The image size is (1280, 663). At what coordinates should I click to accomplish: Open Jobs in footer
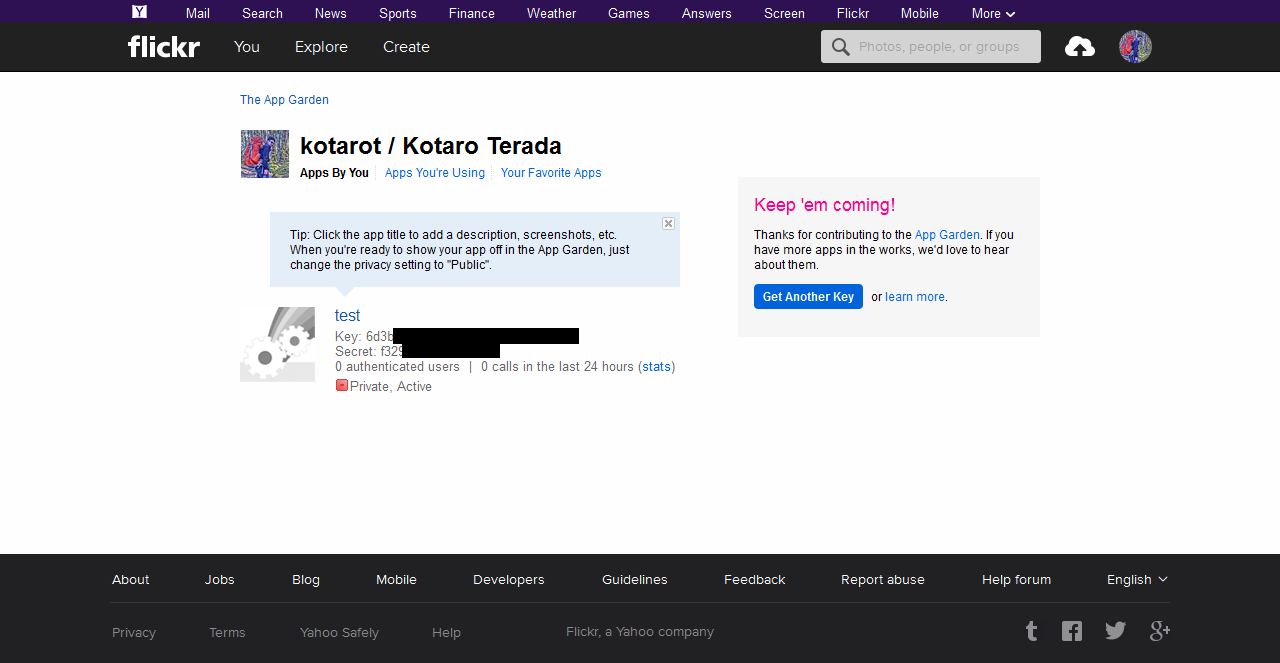click(x=220, y=579)
